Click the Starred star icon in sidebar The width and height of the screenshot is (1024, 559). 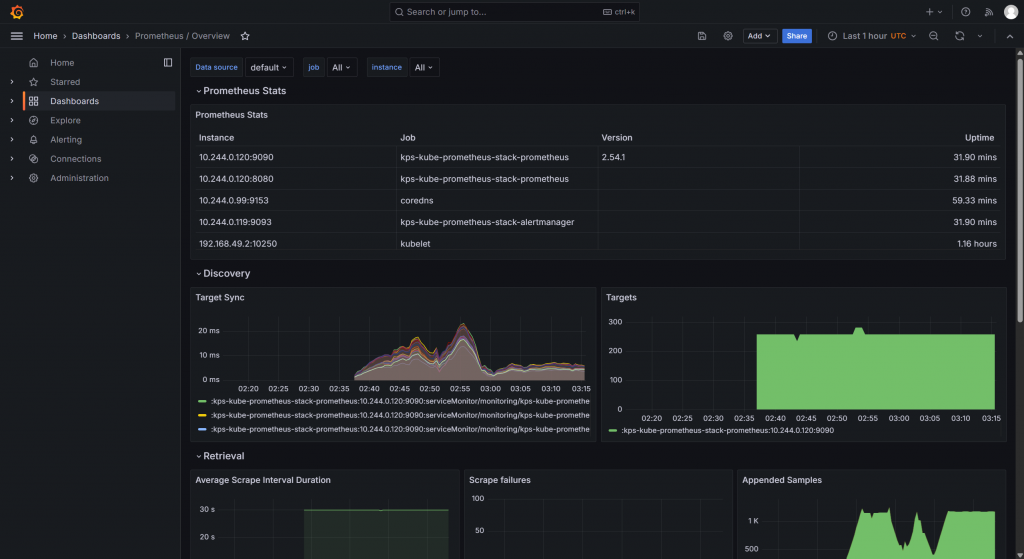point(33,82)
